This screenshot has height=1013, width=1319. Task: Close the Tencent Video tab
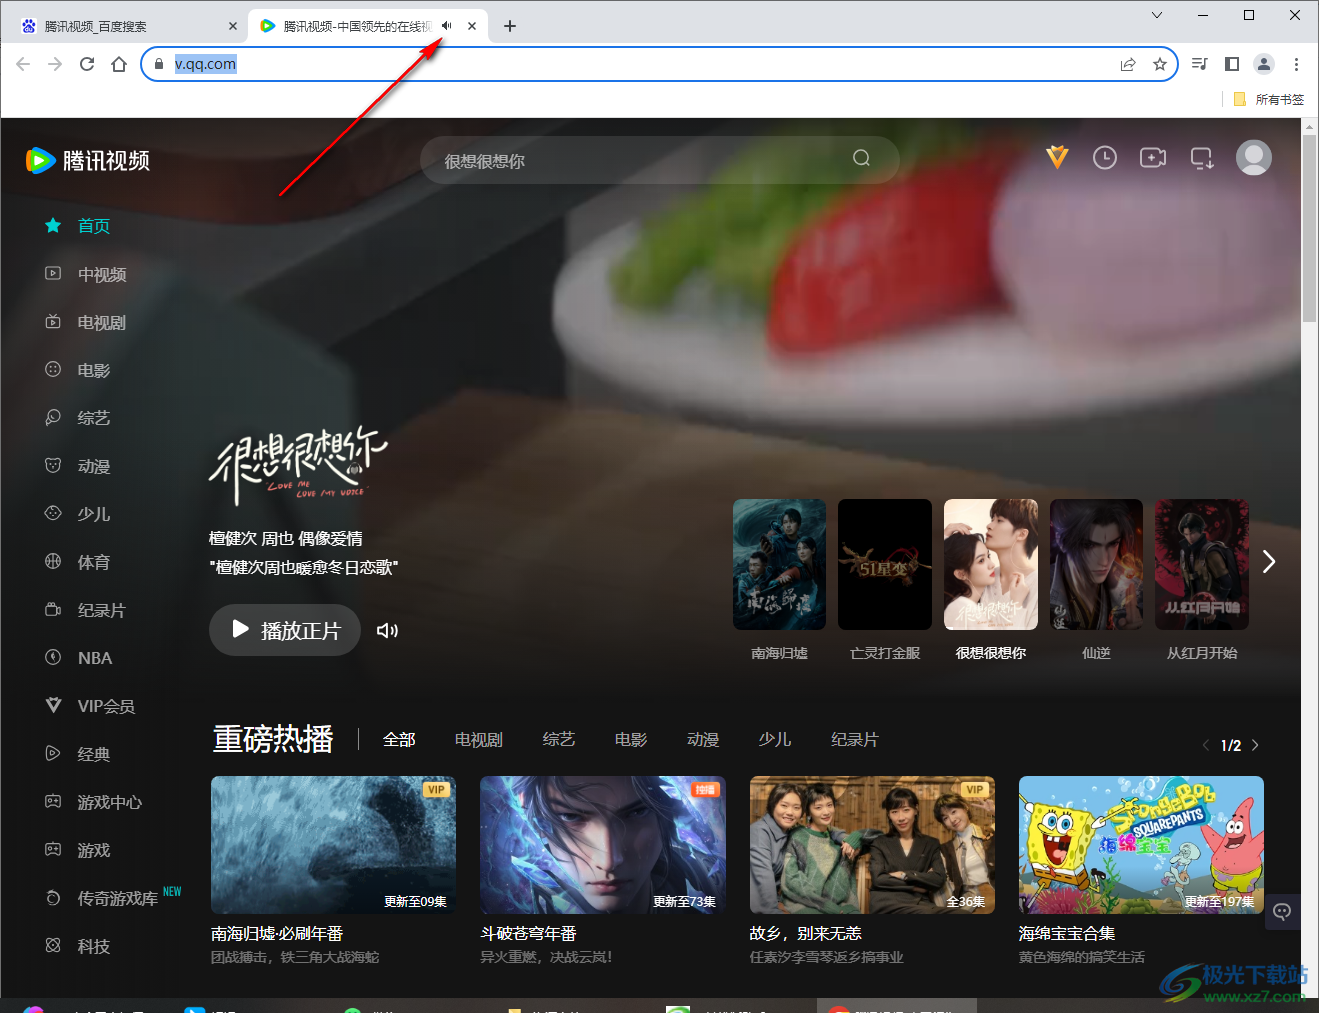click(x=472, y=26)
